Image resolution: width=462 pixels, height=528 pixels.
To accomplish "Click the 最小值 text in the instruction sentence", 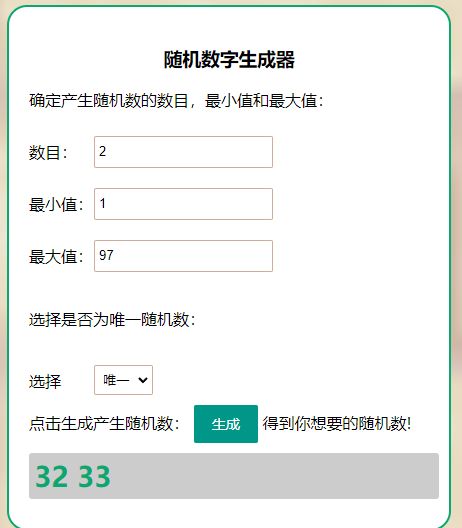I will (x=229, y=101).
